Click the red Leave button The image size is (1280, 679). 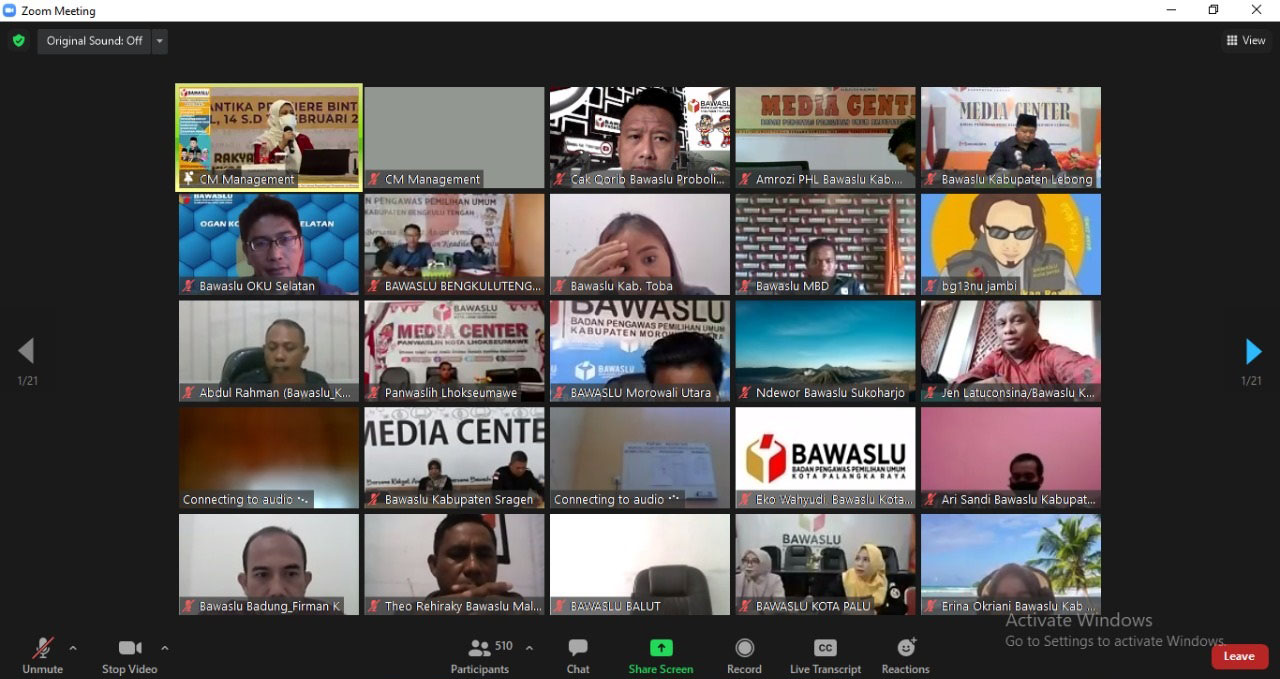(1239, 656)
